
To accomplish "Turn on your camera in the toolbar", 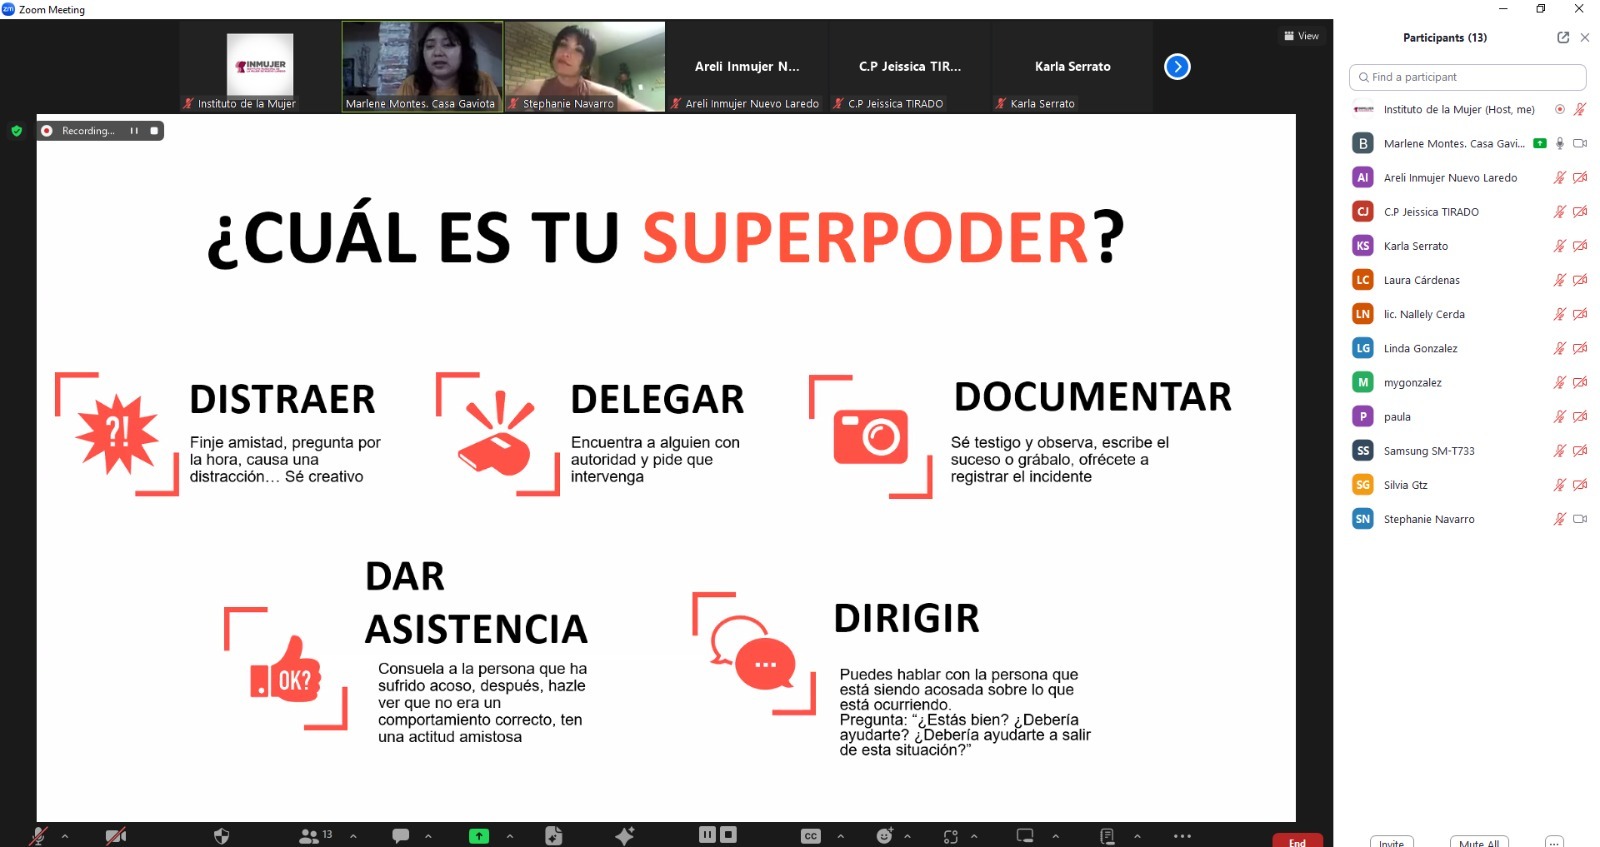I will tap(116, 836).
